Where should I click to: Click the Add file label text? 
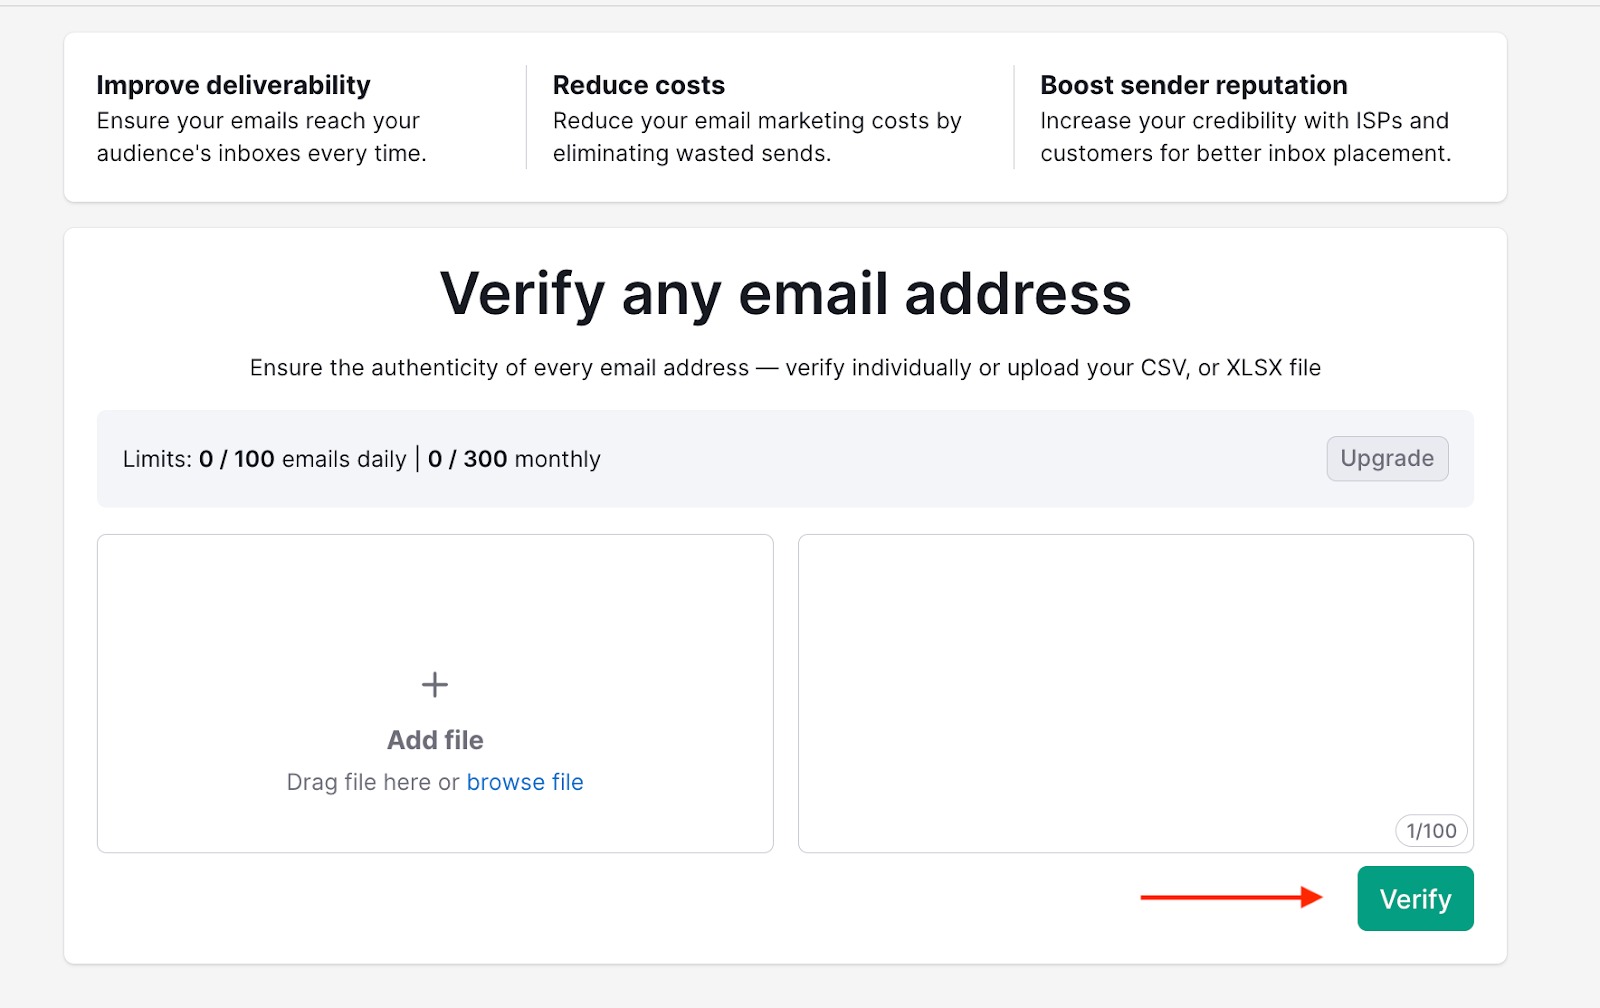coord(434,740)
